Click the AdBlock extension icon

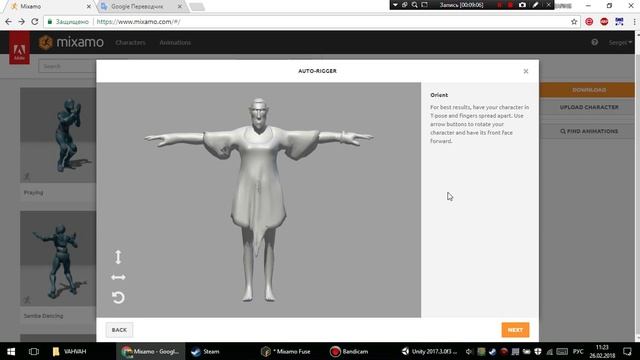point(604,22)
